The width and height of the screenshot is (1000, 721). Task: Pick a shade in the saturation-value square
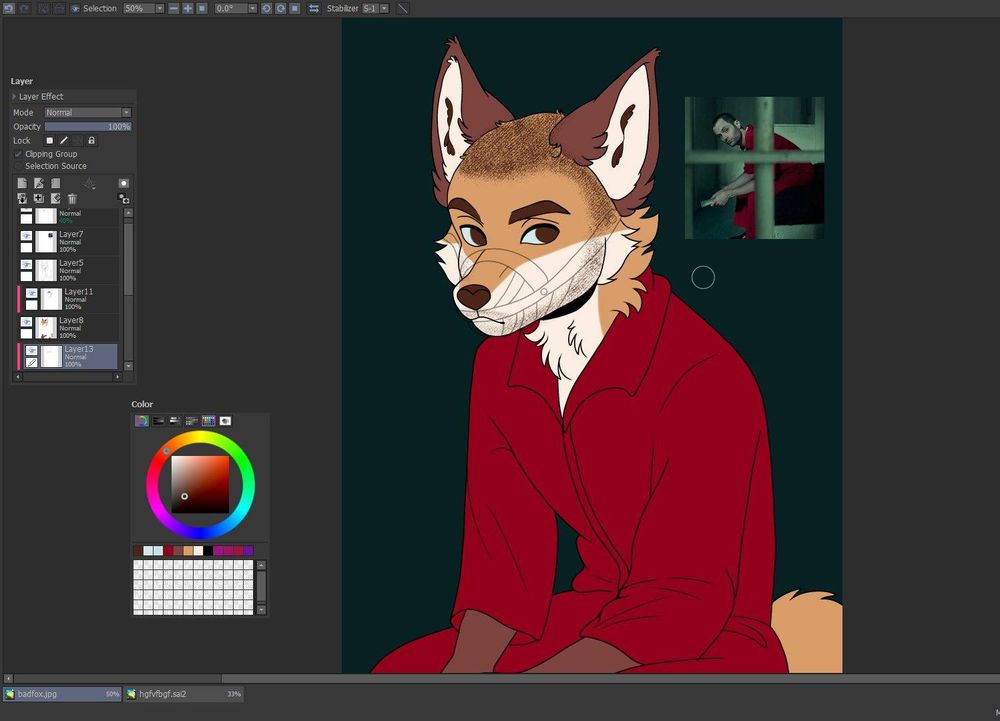200,484
